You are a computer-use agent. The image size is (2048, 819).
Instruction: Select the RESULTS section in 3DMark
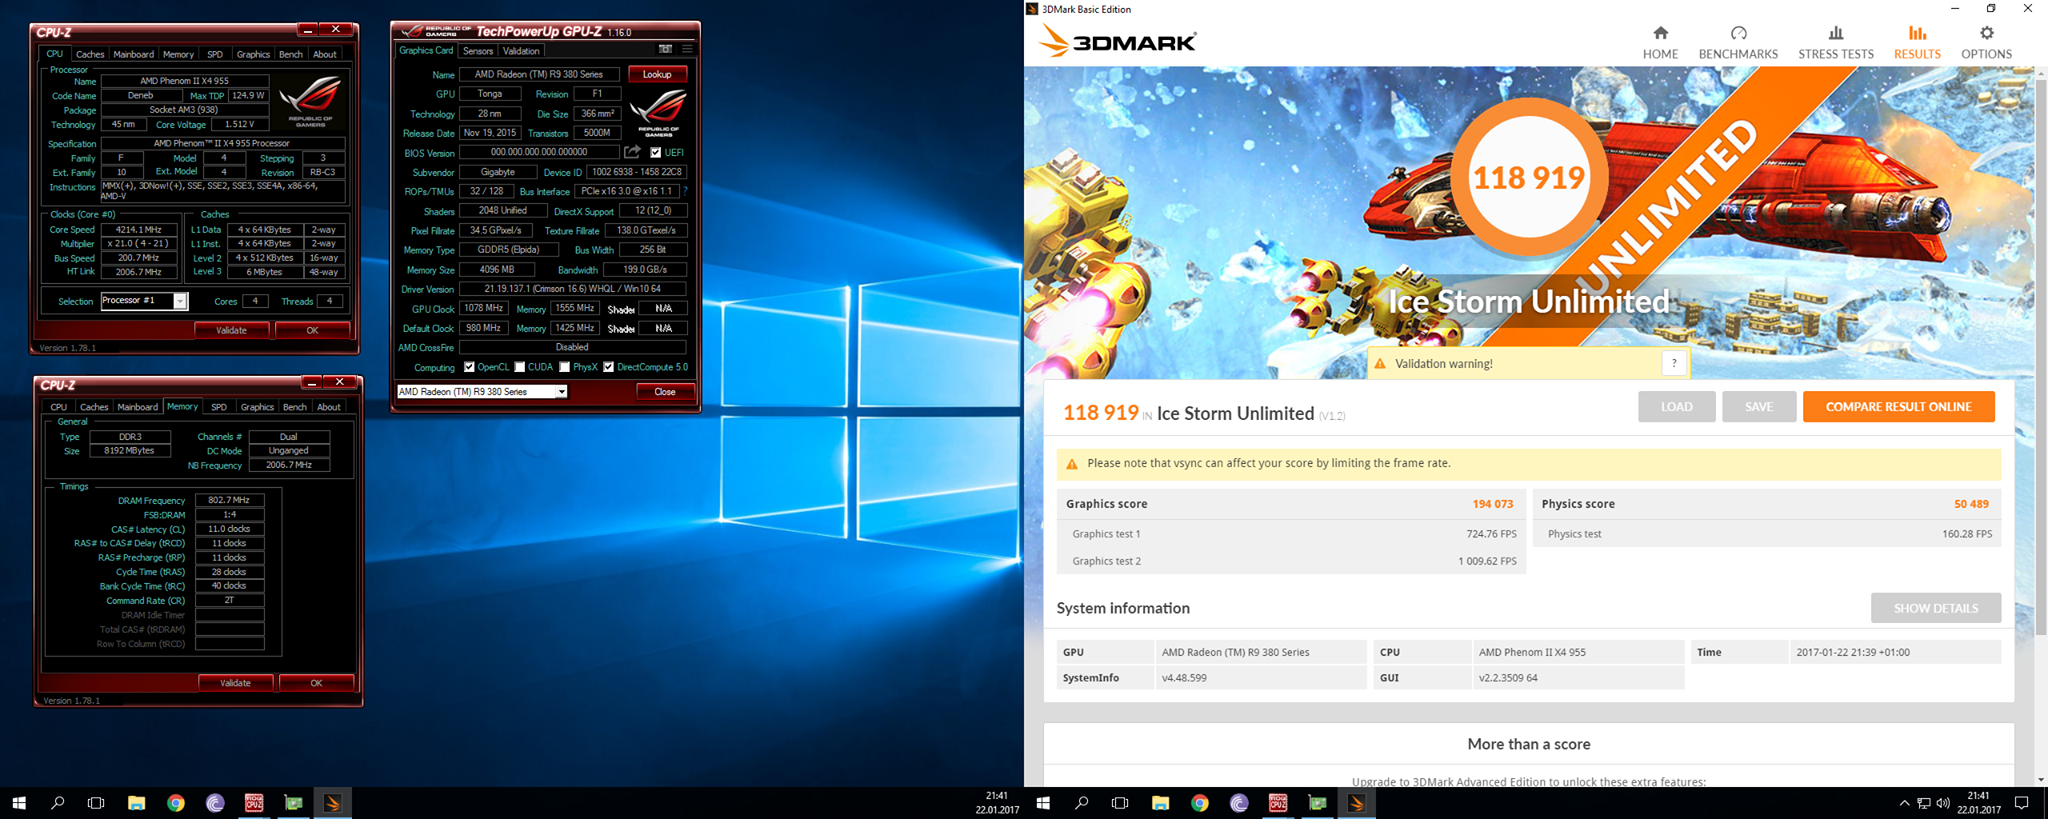1917,43
